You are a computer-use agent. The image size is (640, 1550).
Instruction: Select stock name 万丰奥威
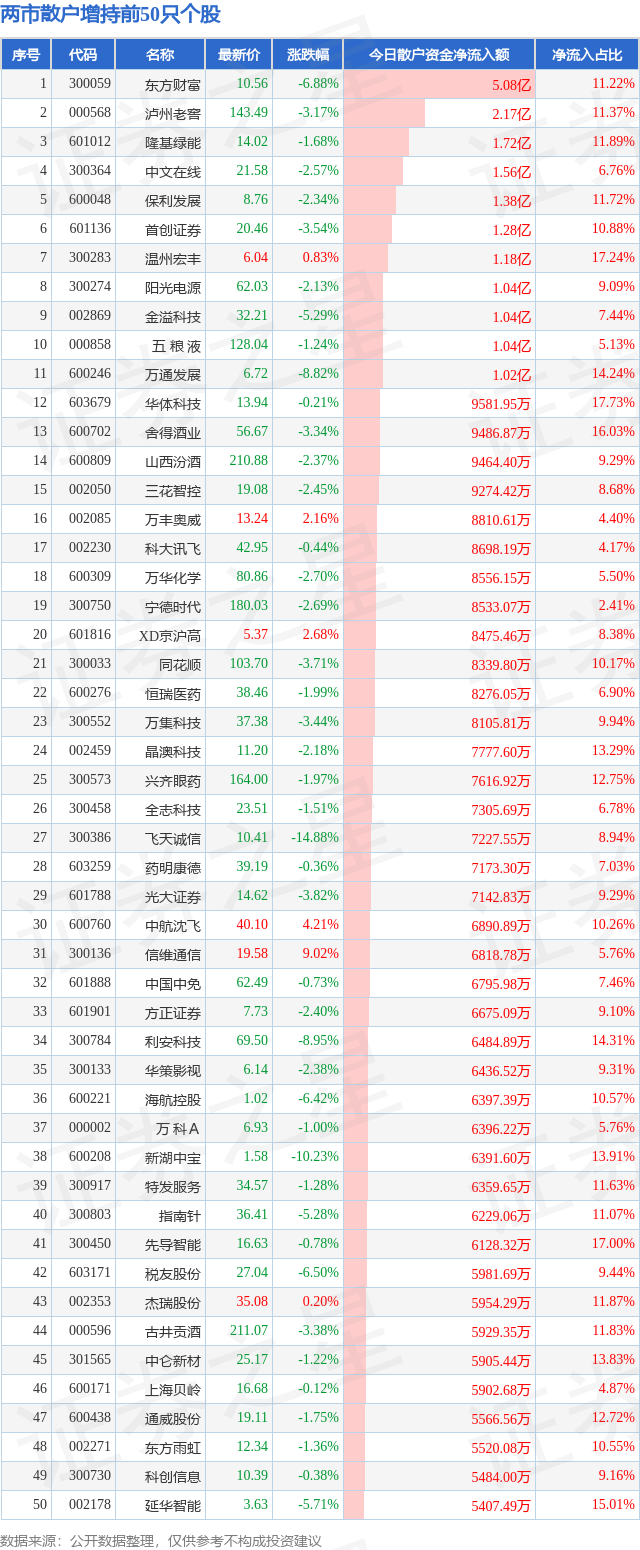(173, 519)
